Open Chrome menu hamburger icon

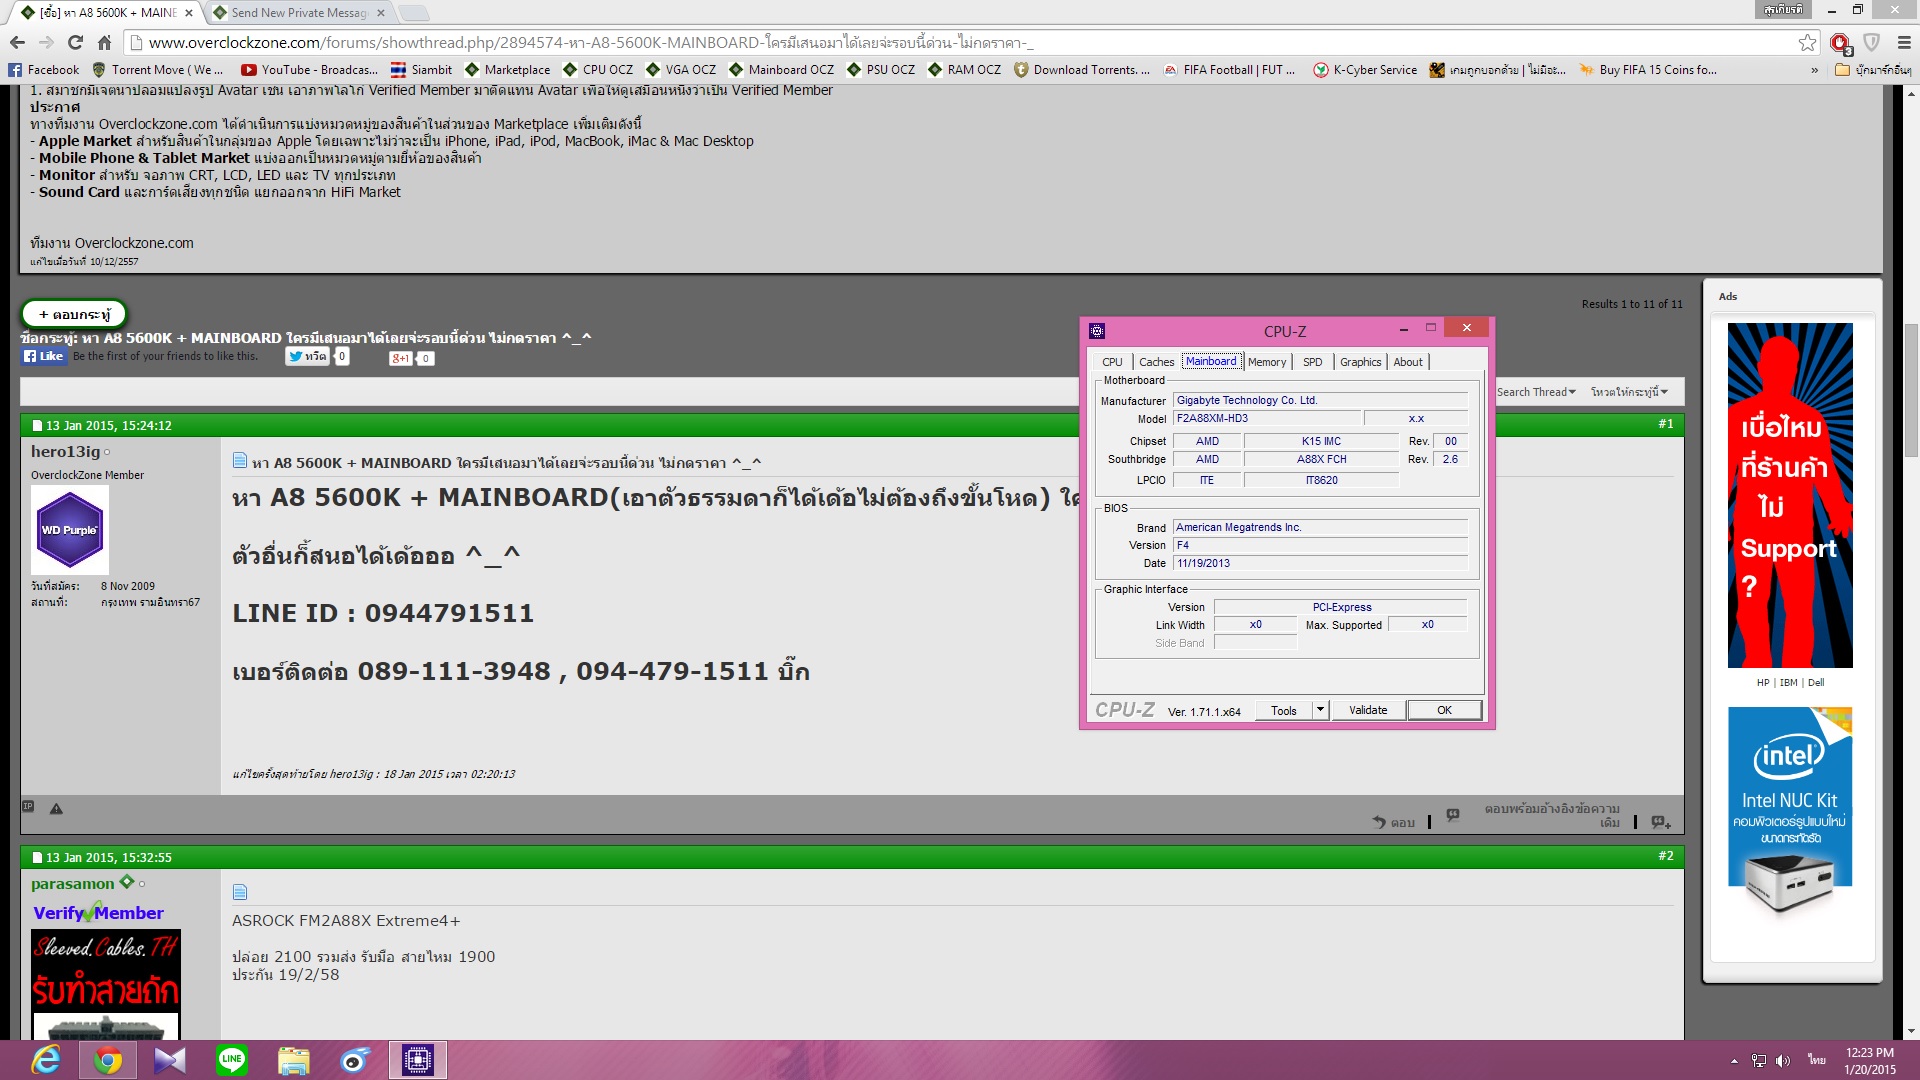tap(1904, 42)
